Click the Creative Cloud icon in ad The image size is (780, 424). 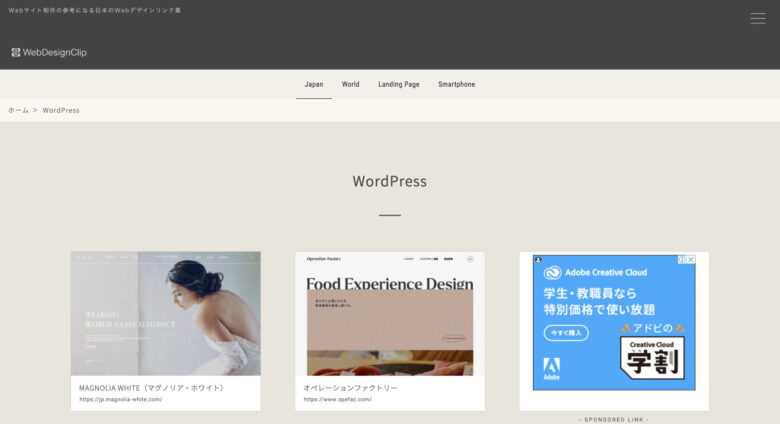pyautogui.click(x=552, y=272)
